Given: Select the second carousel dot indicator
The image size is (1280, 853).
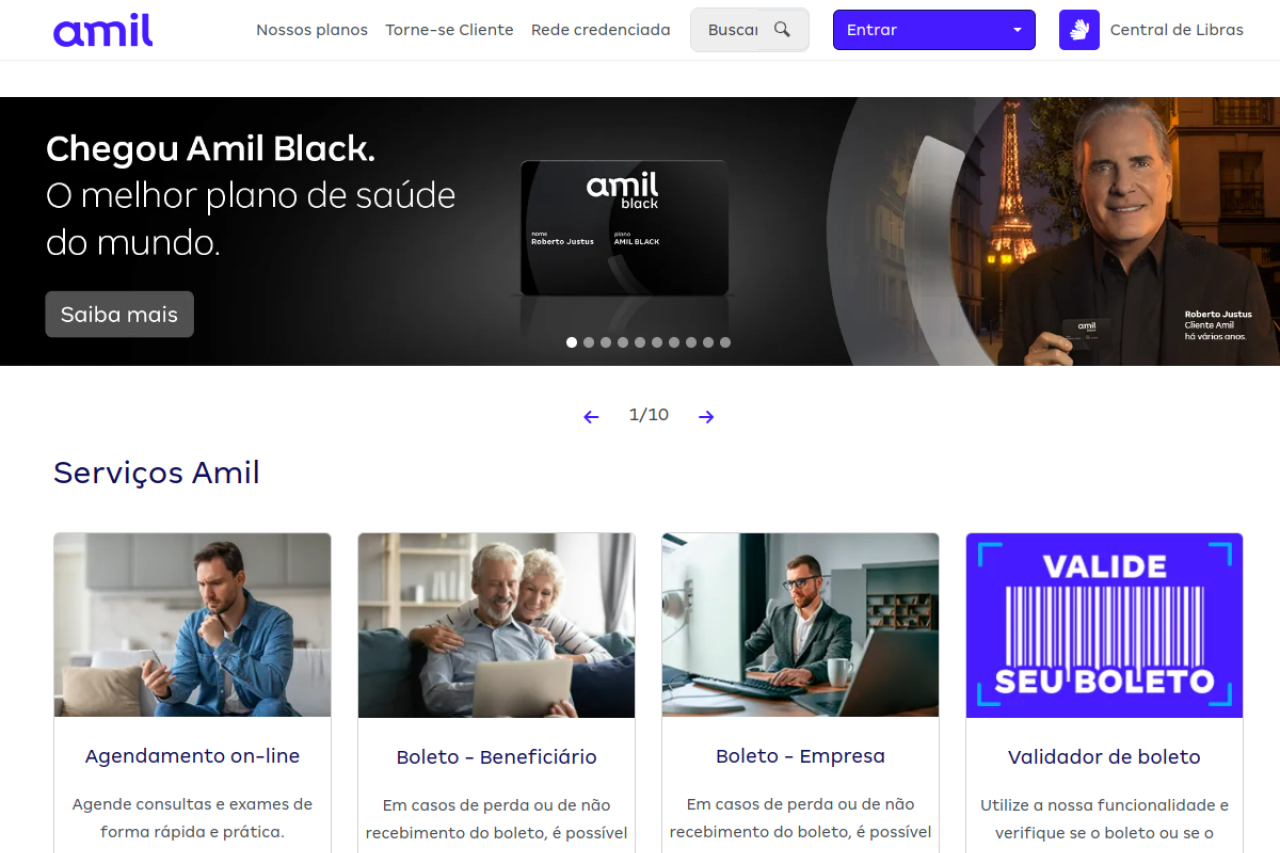Looking at the screenshot, I should [x=589, y=342].
